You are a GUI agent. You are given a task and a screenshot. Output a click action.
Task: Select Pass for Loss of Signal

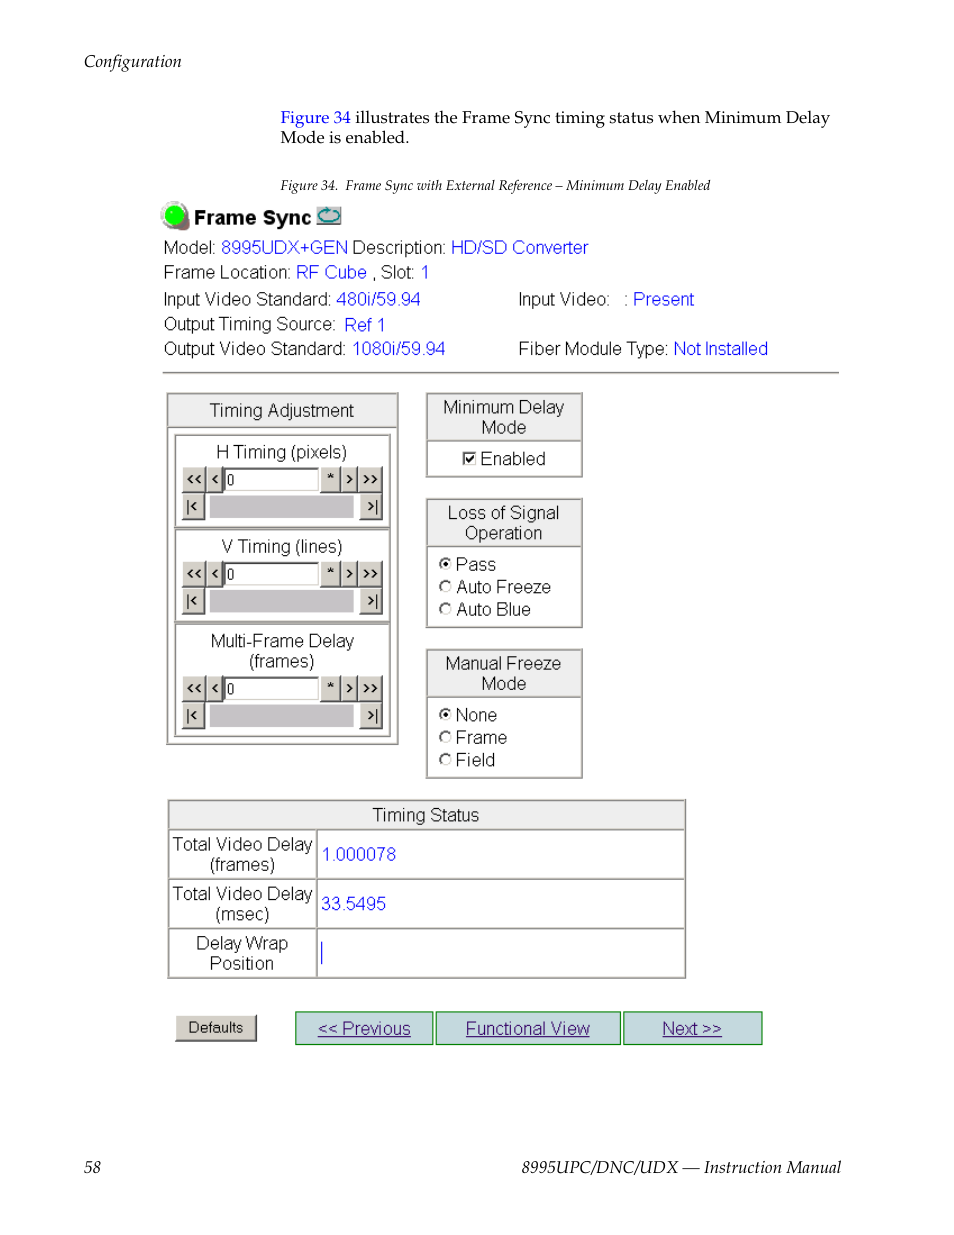(x=445, y=564)
